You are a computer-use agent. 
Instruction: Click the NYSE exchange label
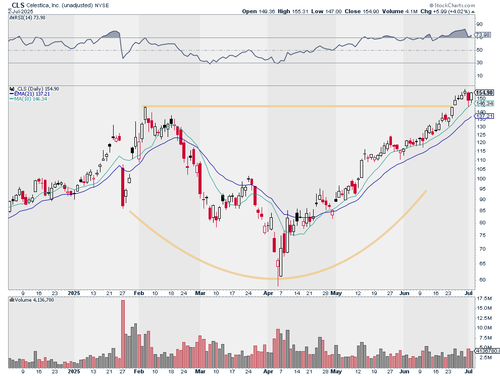[102, 6]
